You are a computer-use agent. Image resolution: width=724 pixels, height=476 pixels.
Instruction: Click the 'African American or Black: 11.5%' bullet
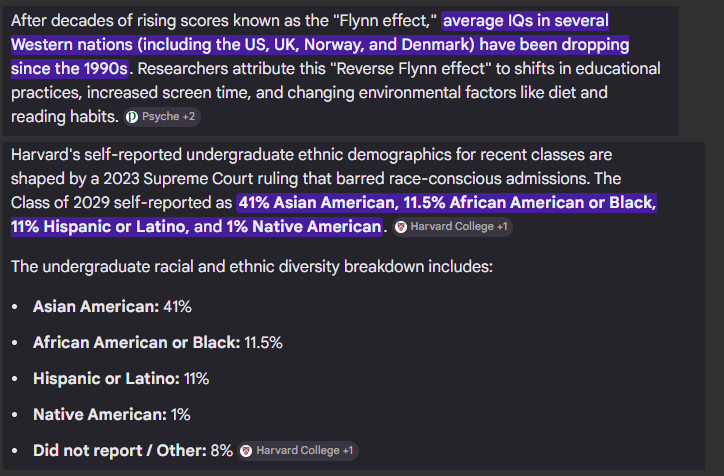point(157,343)
